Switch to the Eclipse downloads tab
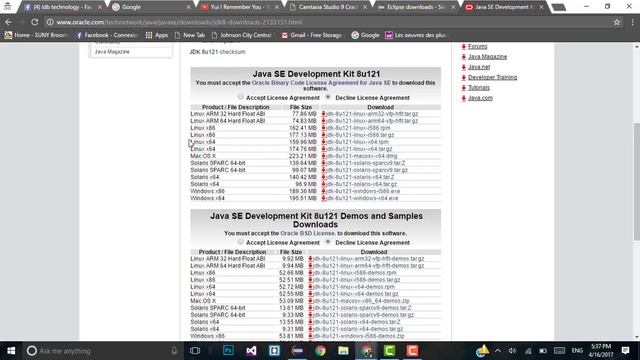The image size is (640, 360). tap(417, 7)
